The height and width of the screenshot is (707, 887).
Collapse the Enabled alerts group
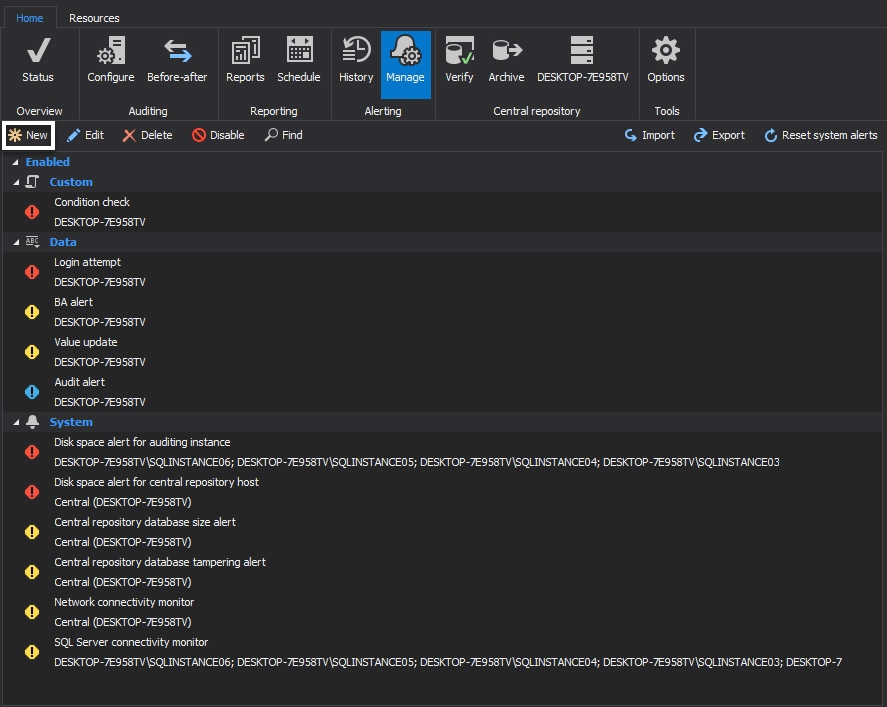(x=15, y=162)
